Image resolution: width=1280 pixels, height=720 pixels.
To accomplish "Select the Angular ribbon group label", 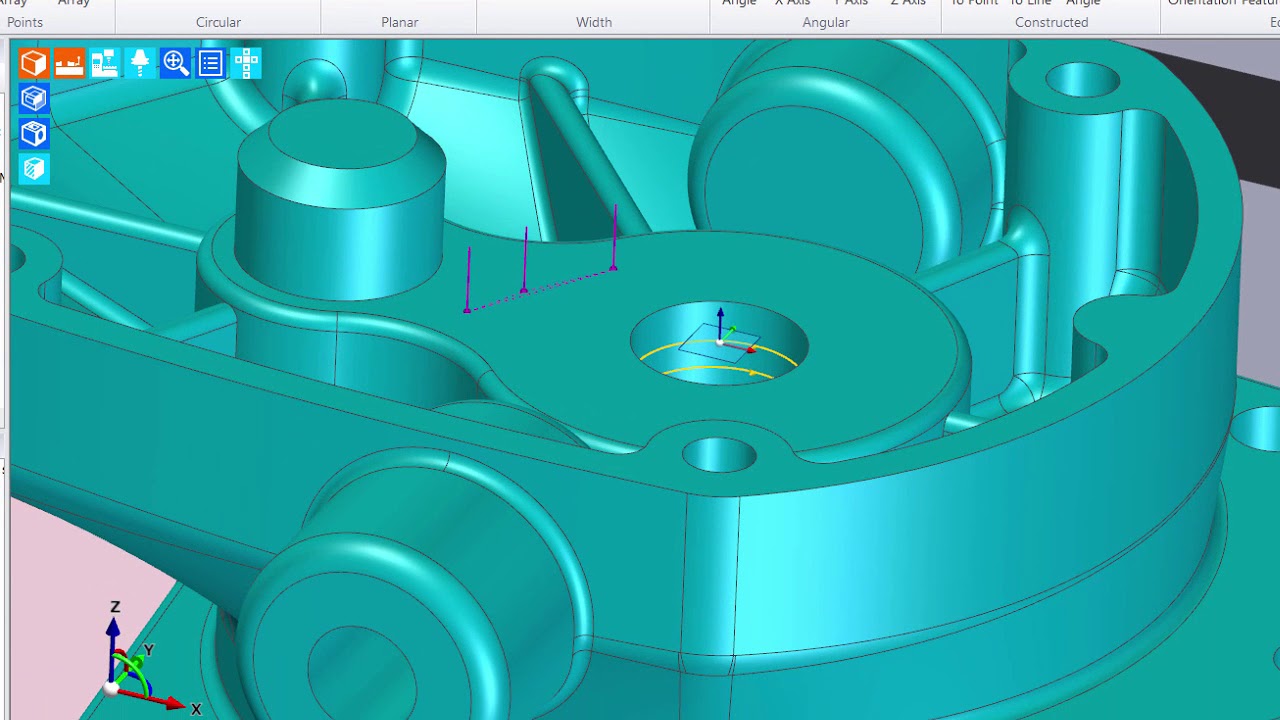I will pyautogui.click(x=826, y=22).
